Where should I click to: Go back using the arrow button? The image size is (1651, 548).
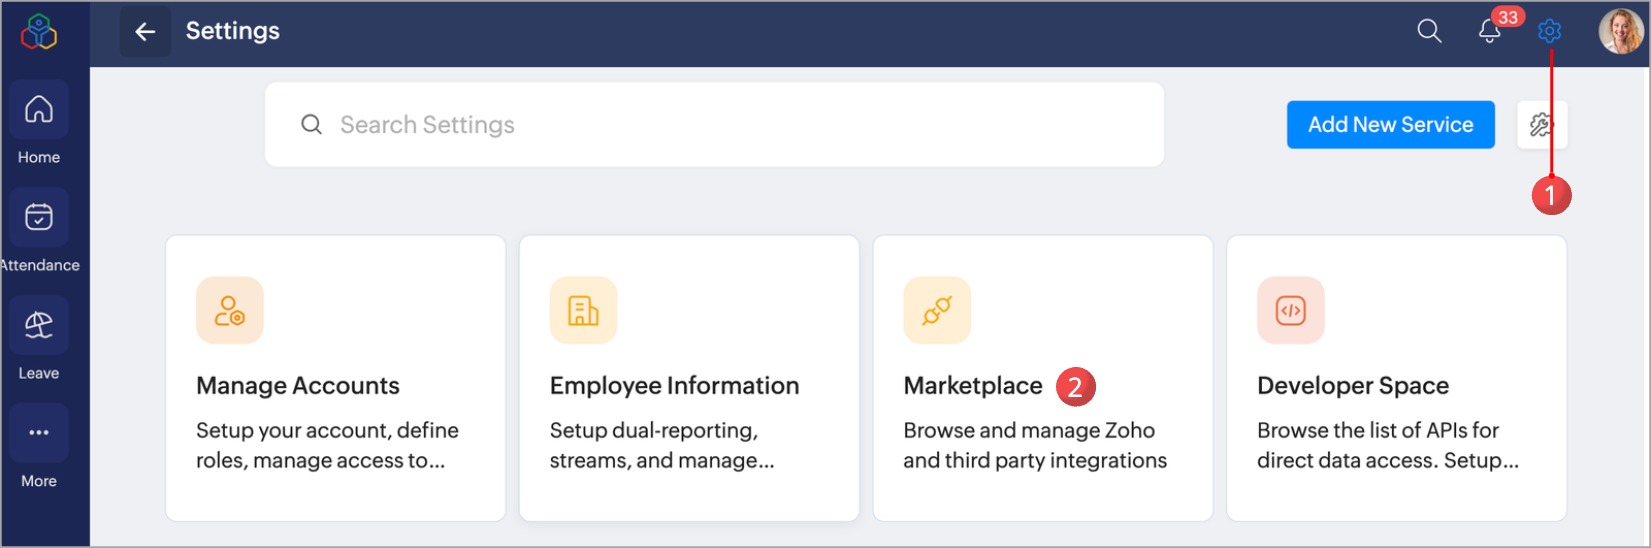[x=145, y=32]
